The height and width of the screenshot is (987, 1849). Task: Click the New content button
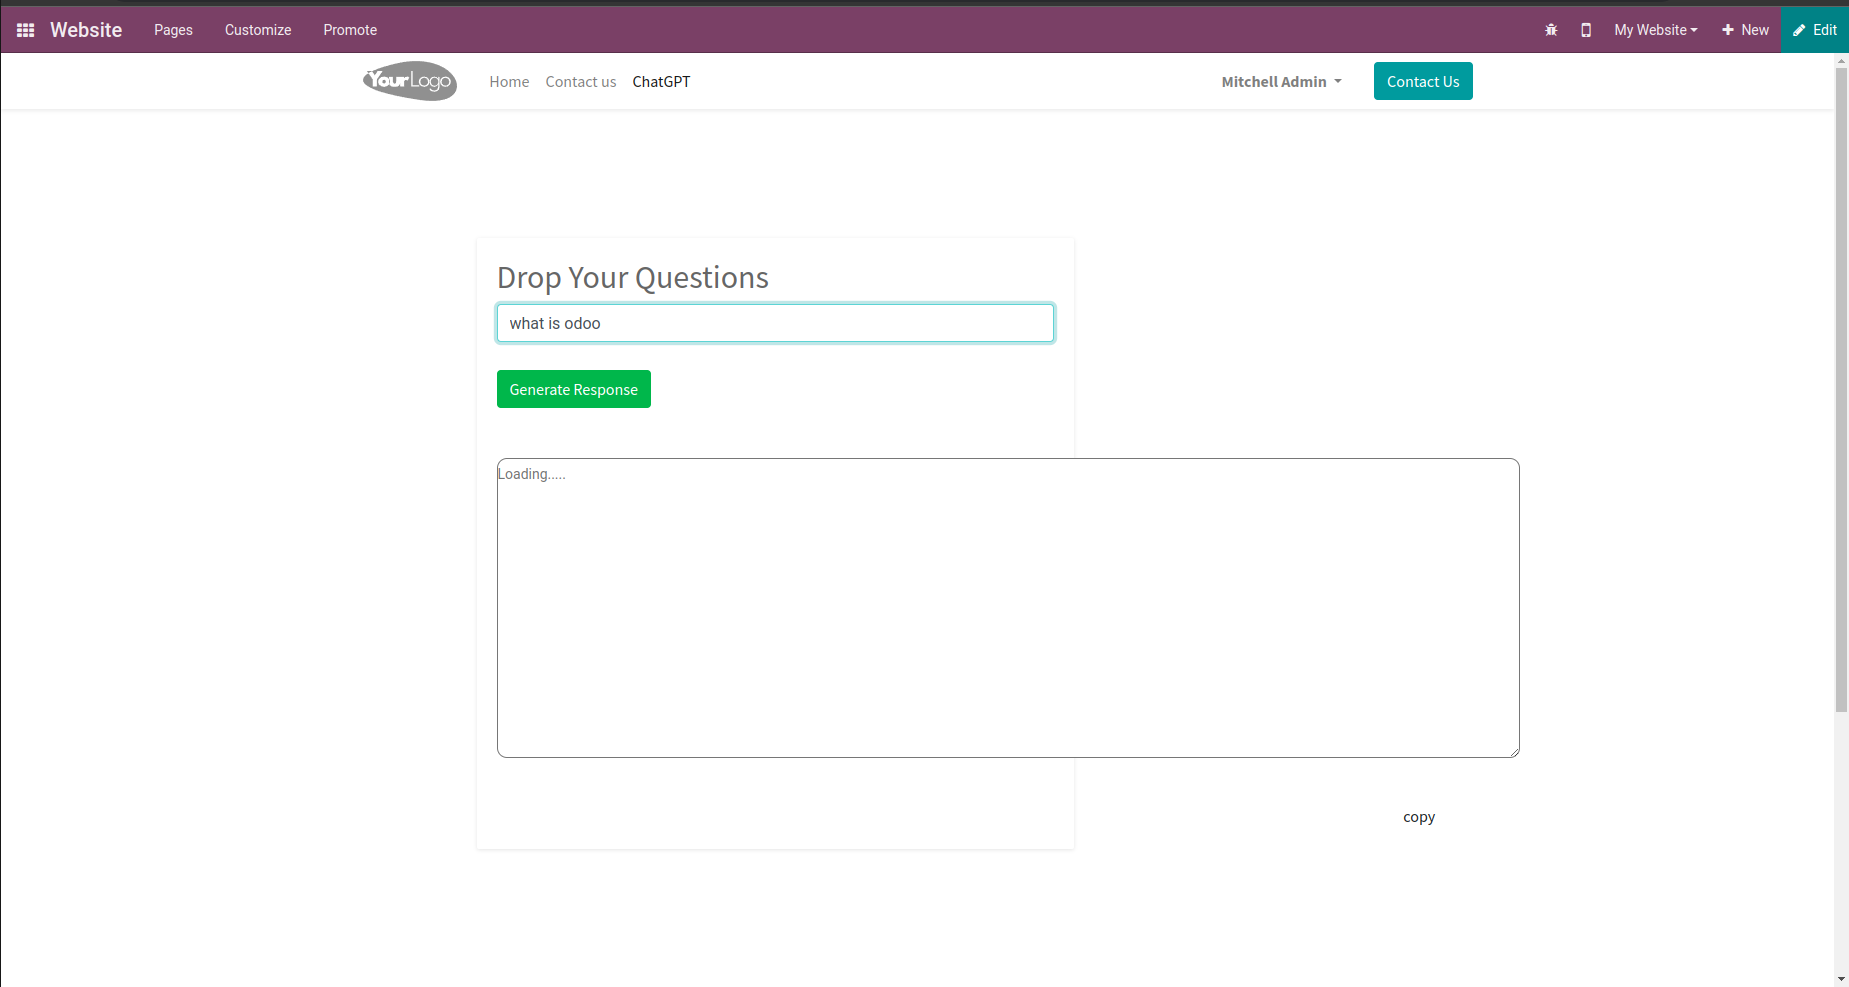tap(1745, 30)
